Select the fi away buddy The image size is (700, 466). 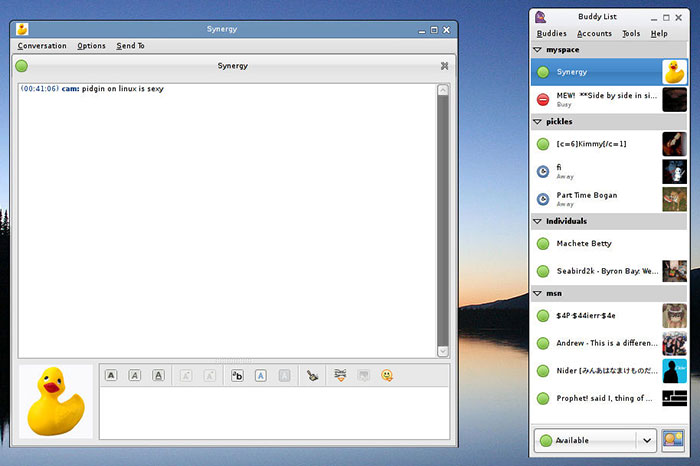click(609, 171)
